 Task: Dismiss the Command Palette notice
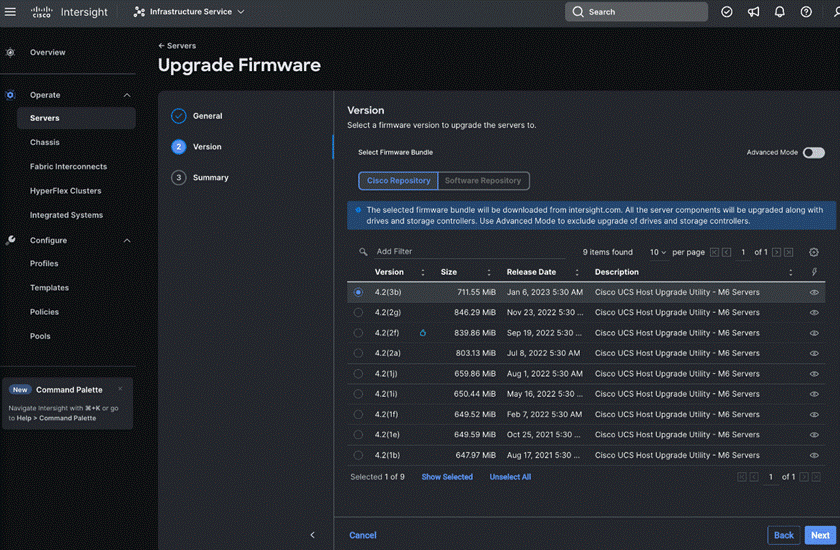point(120,389)
